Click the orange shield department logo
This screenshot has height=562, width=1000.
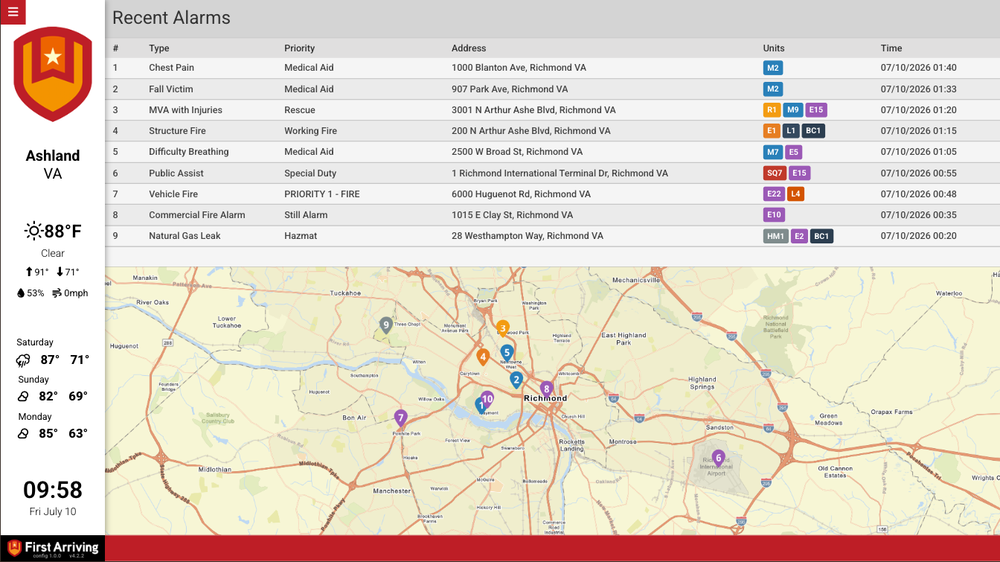point(53,73)
